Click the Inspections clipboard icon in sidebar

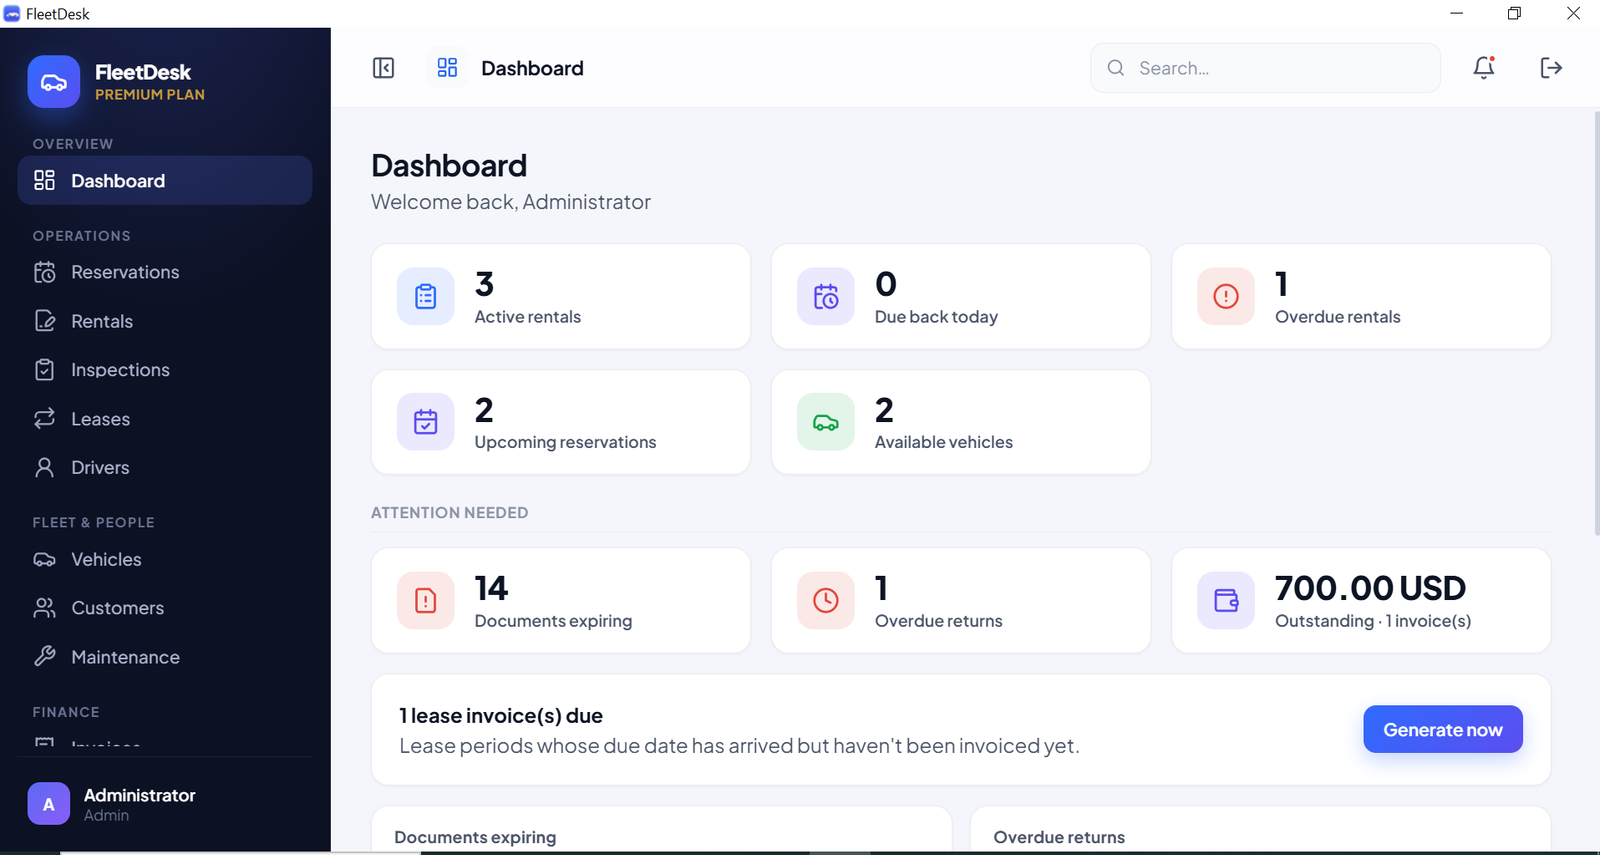click(x=45, y=370)
